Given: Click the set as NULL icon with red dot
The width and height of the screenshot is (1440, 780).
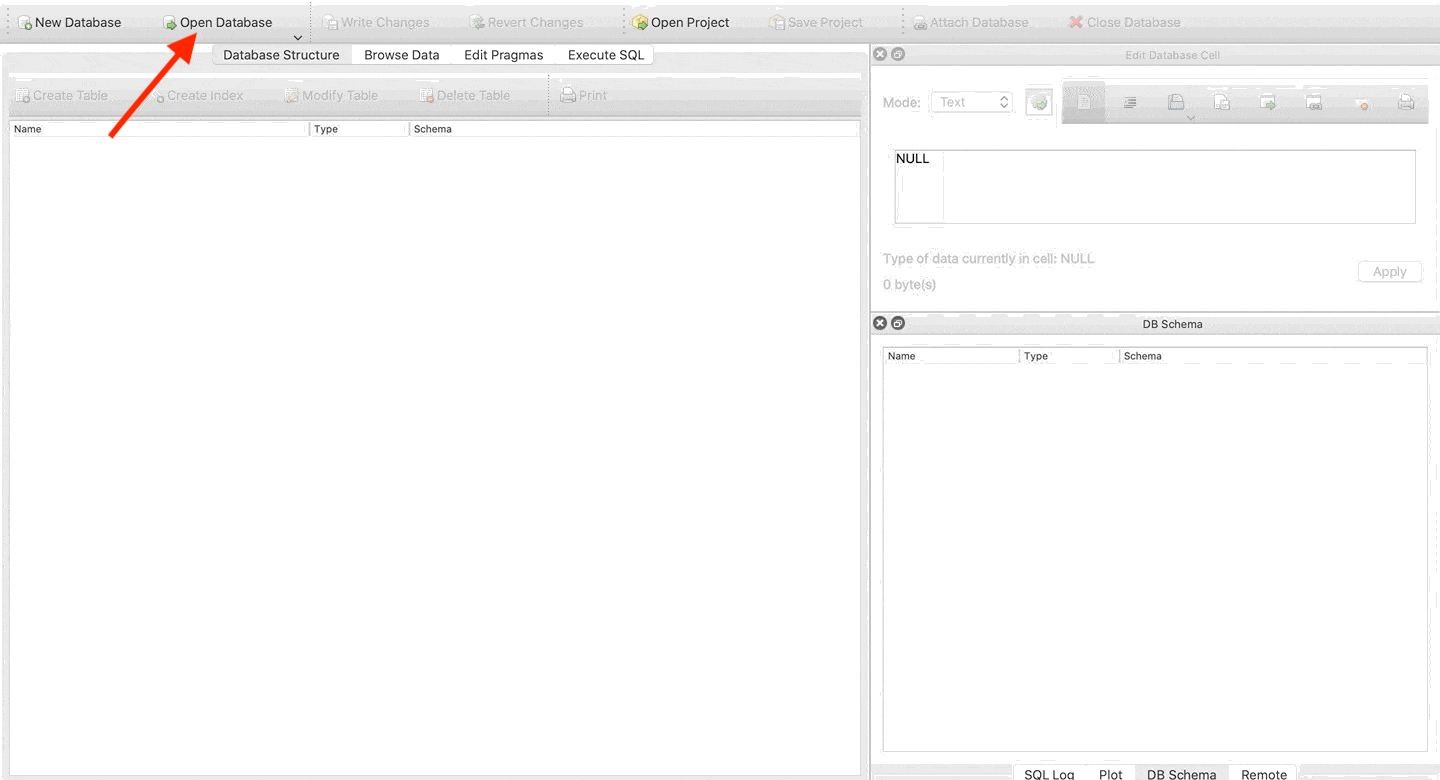Looking at the screenshot, I should click(x=1361, y=102).
